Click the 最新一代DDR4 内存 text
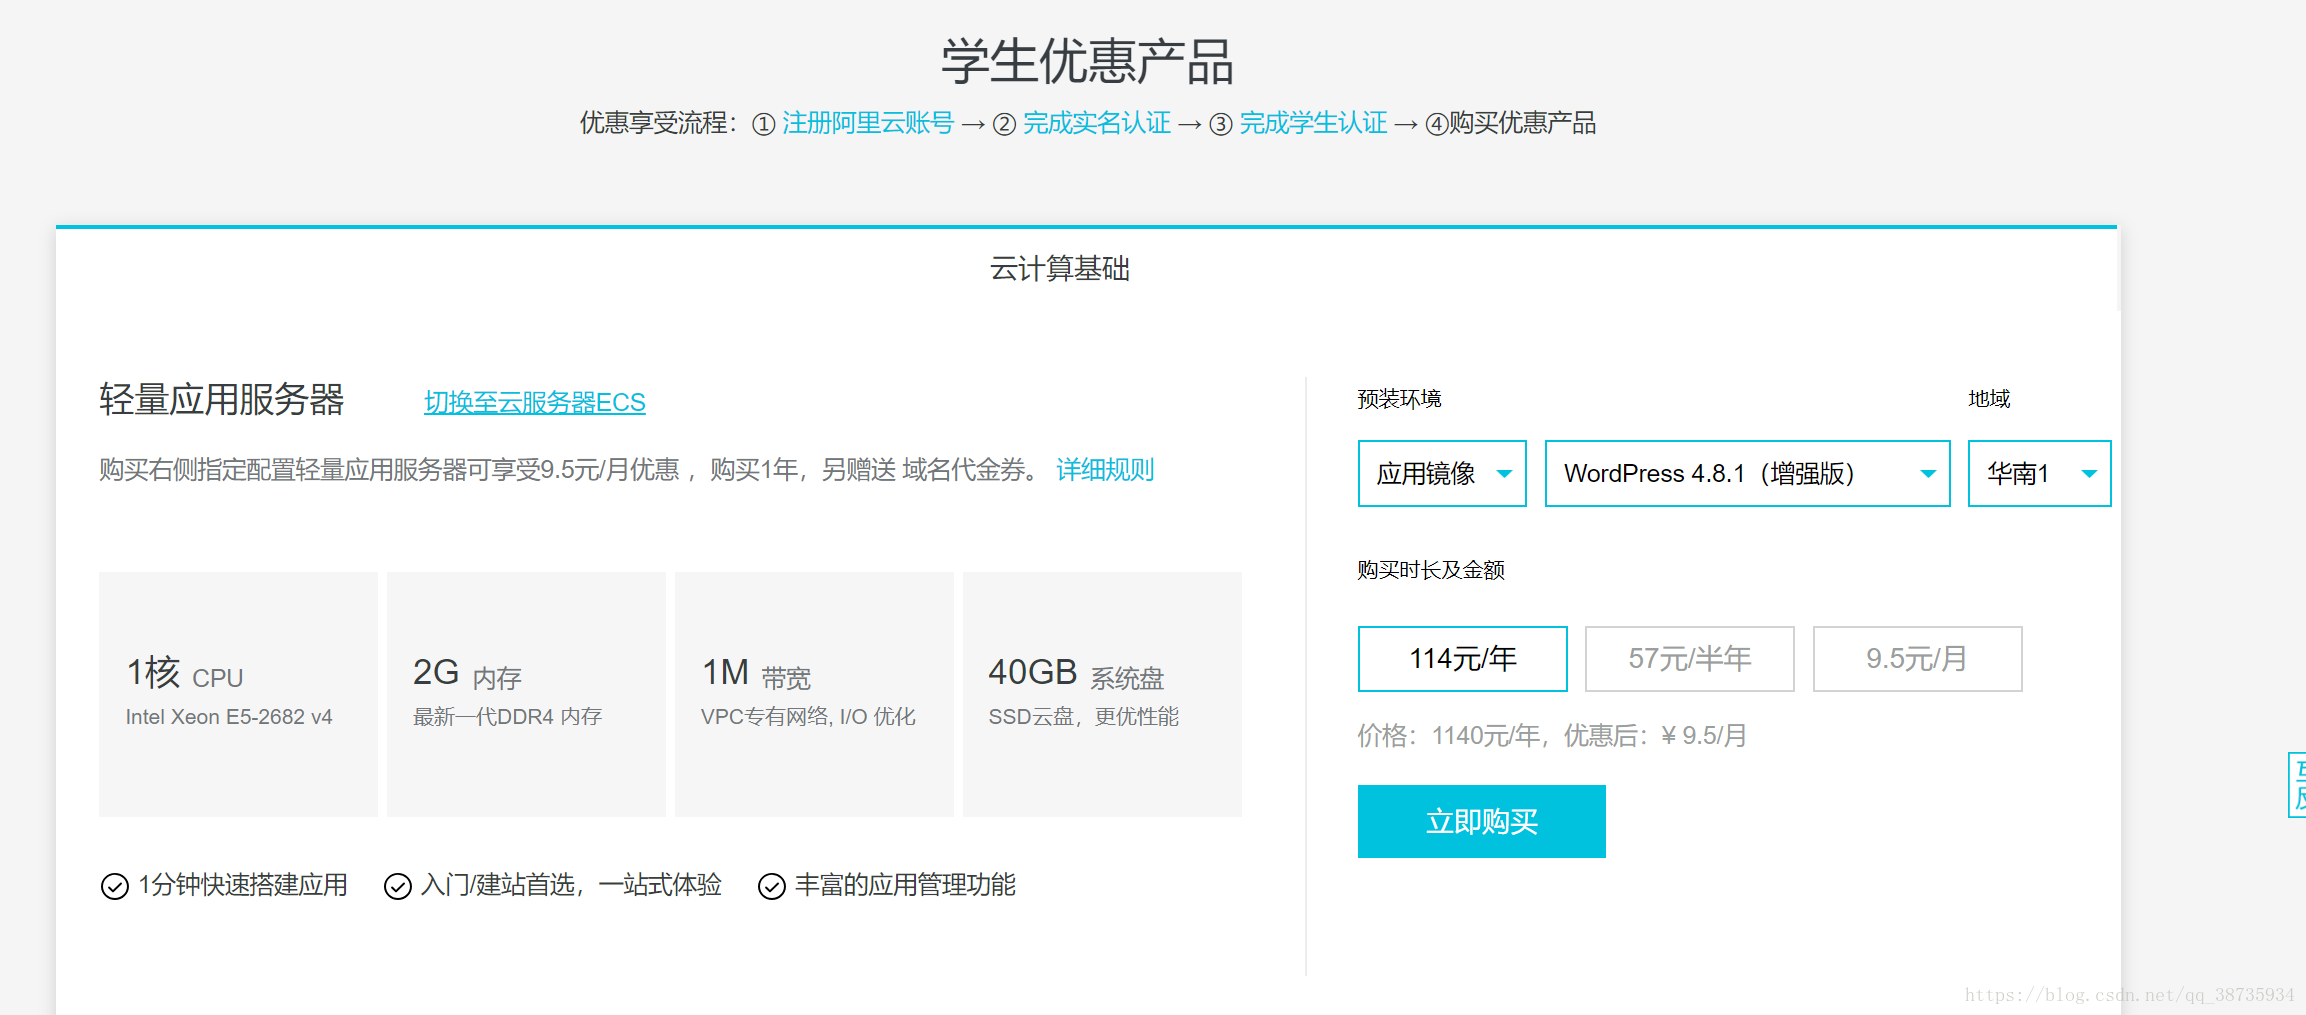 click(x=507, y=717)
